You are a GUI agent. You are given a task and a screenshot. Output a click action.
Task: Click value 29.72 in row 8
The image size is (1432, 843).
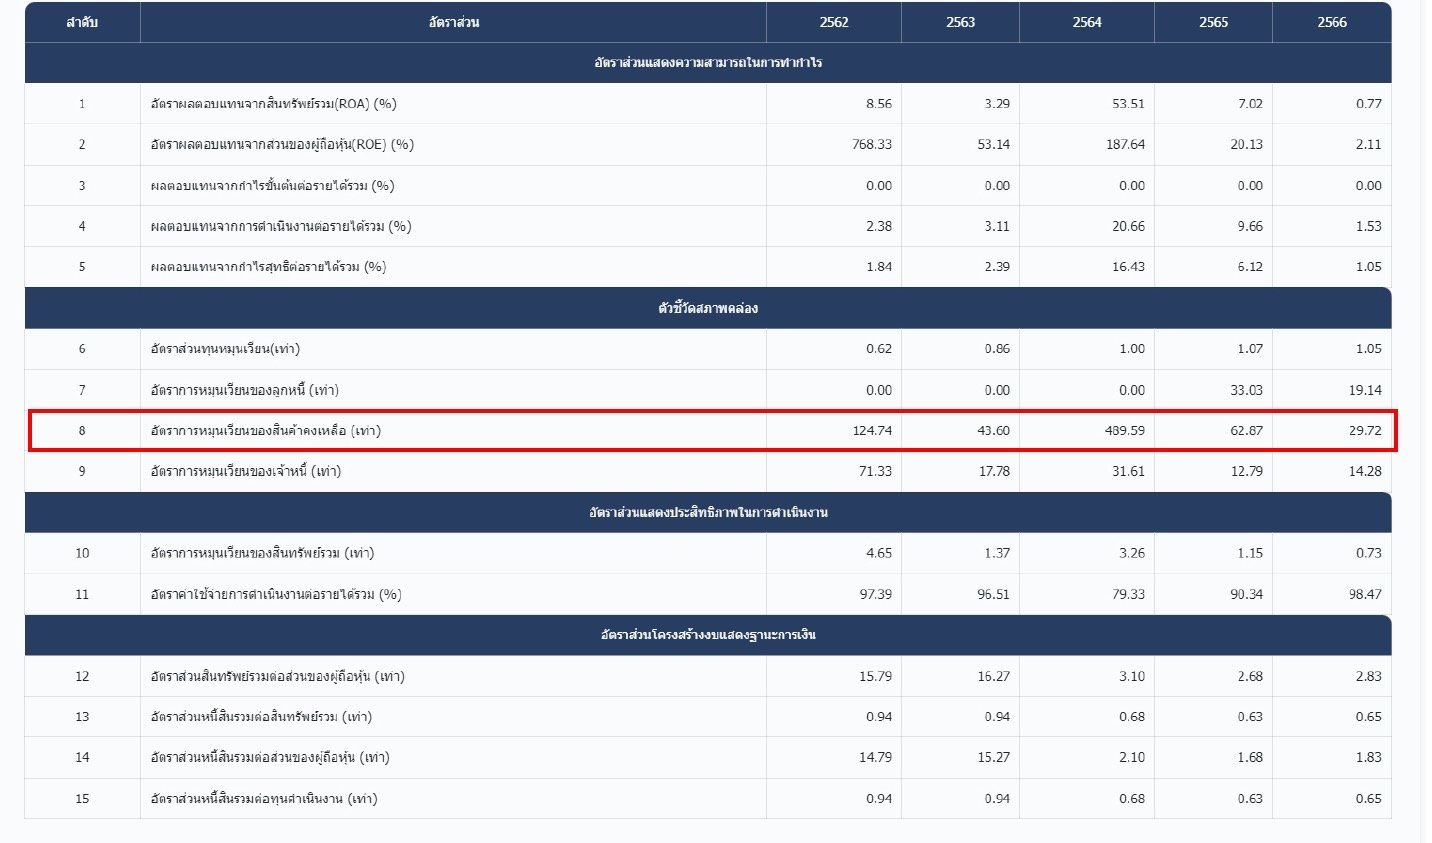pos(1365,431)
